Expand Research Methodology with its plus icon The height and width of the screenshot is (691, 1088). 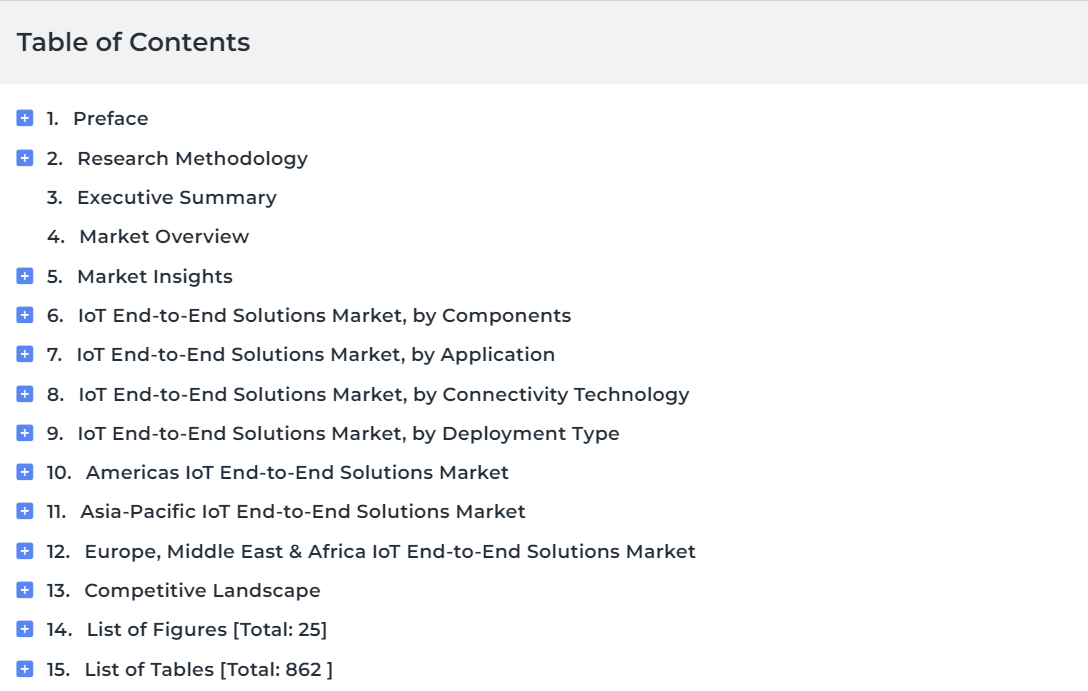[x=24, y=158]
